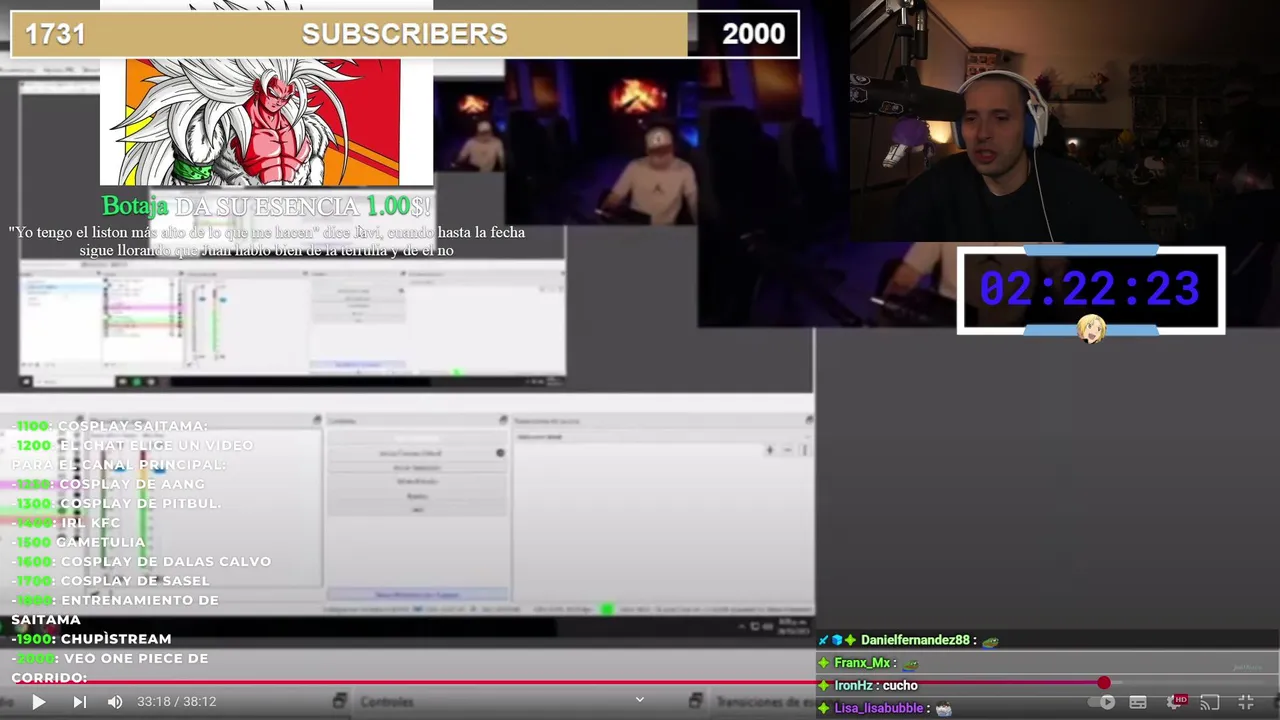Skip to the next video
The height and width of the screenshot is (720, 1280).
point(79,702)
